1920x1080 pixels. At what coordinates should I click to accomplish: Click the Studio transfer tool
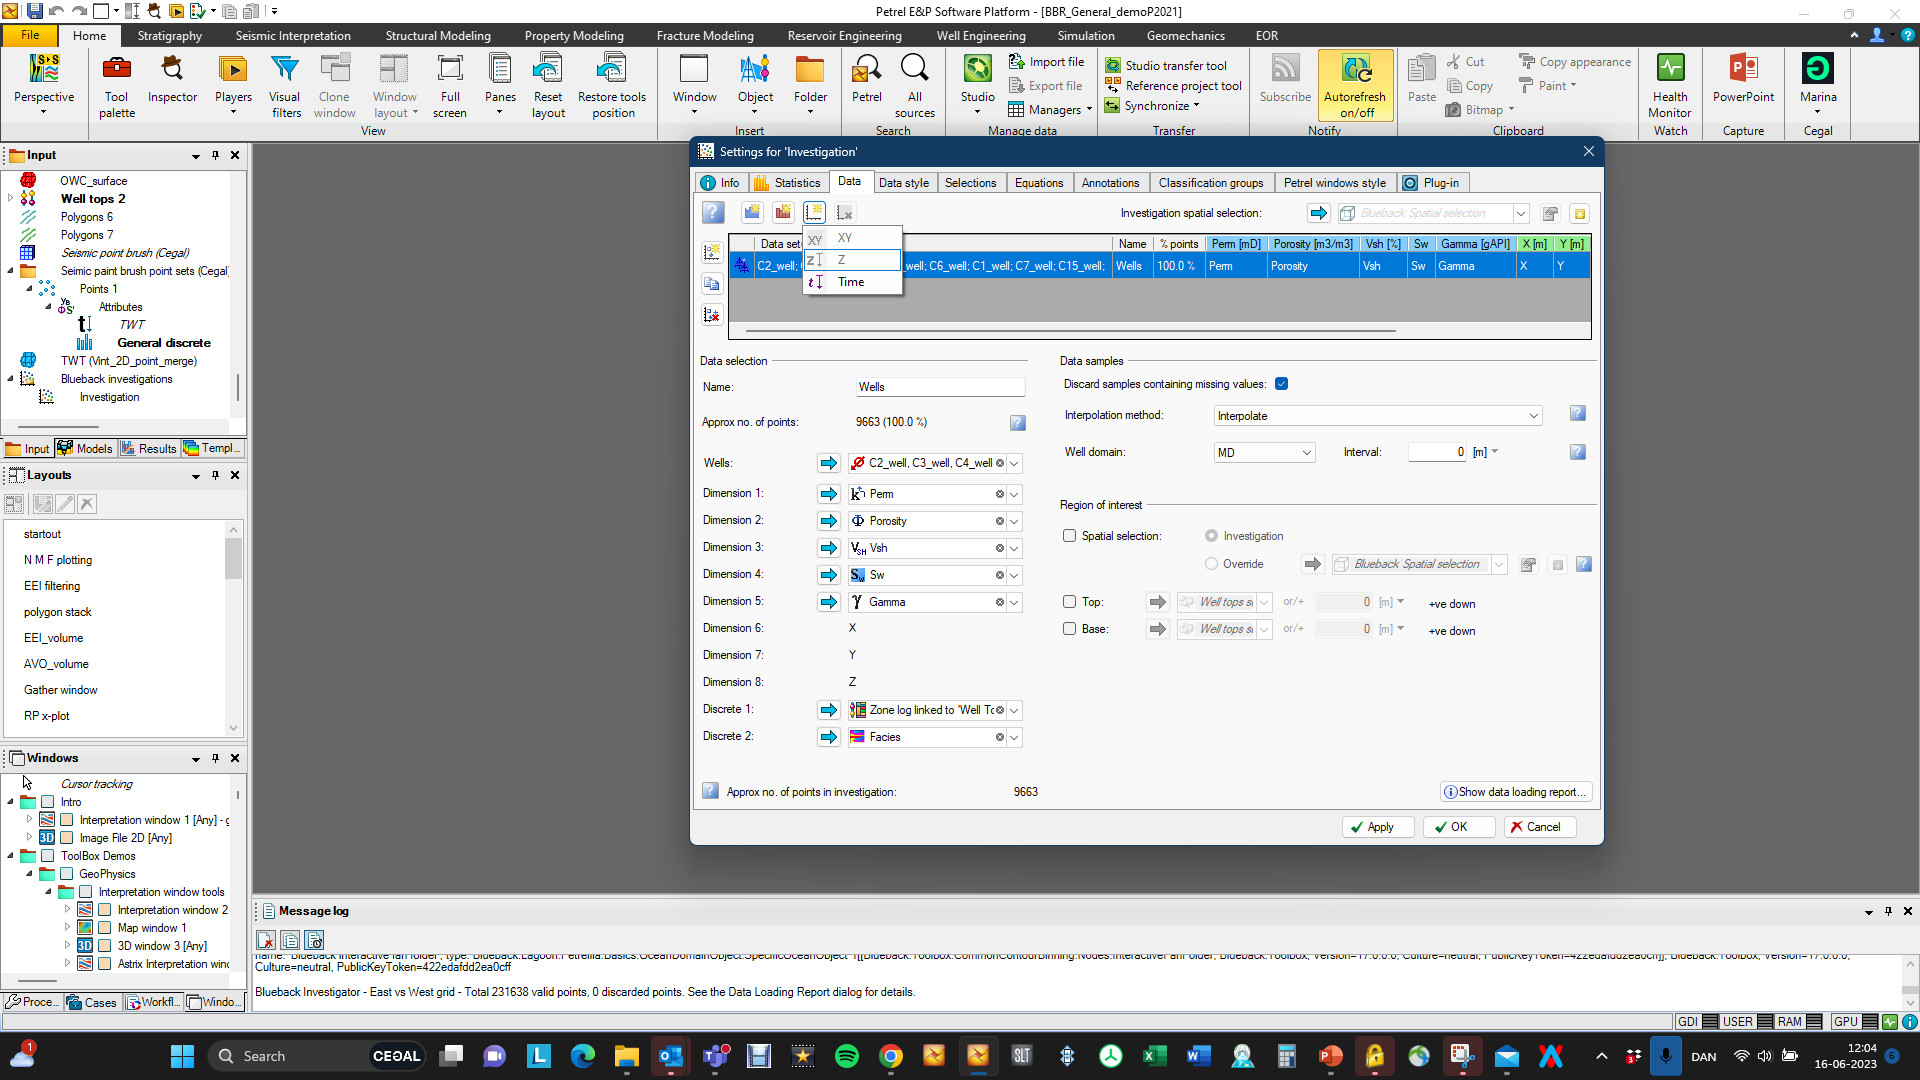click(x=1166, y=65)
